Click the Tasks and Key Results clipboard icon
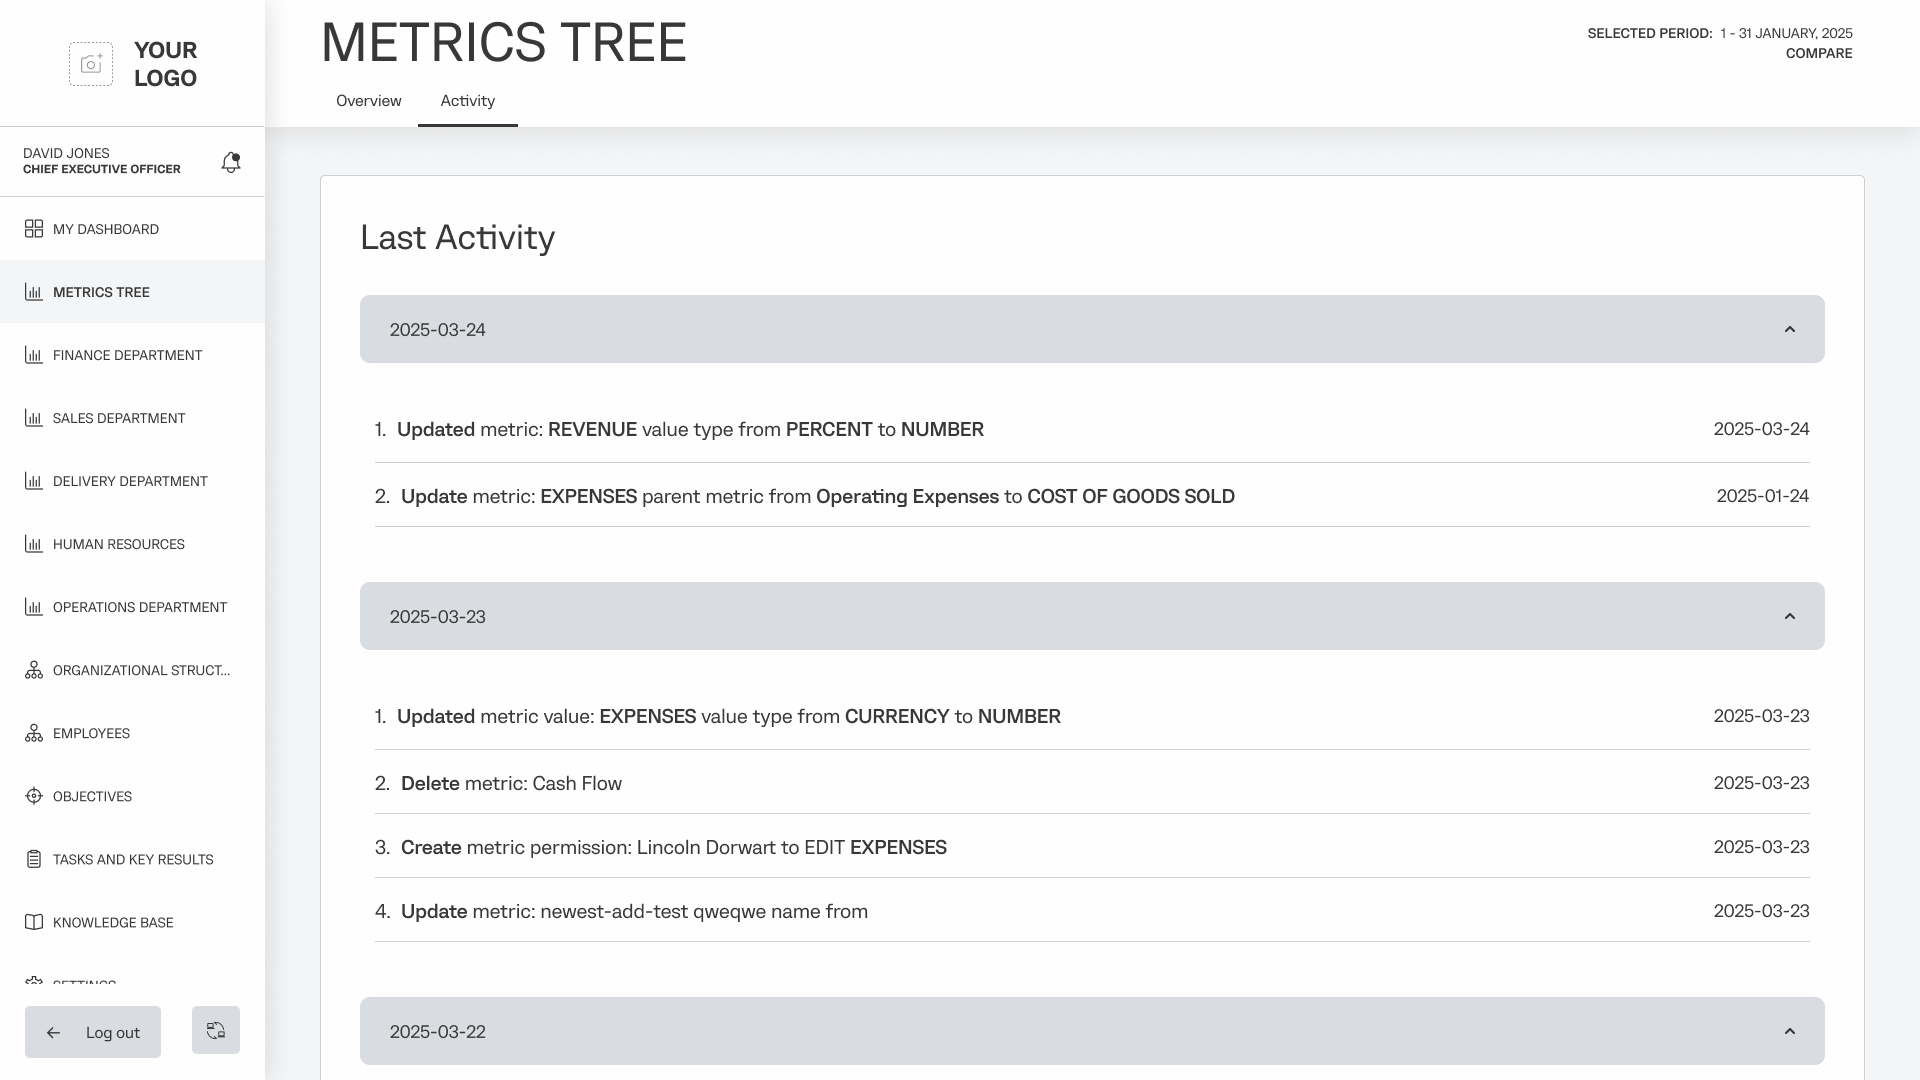Screen dimensions: 1920x1080 34,859
